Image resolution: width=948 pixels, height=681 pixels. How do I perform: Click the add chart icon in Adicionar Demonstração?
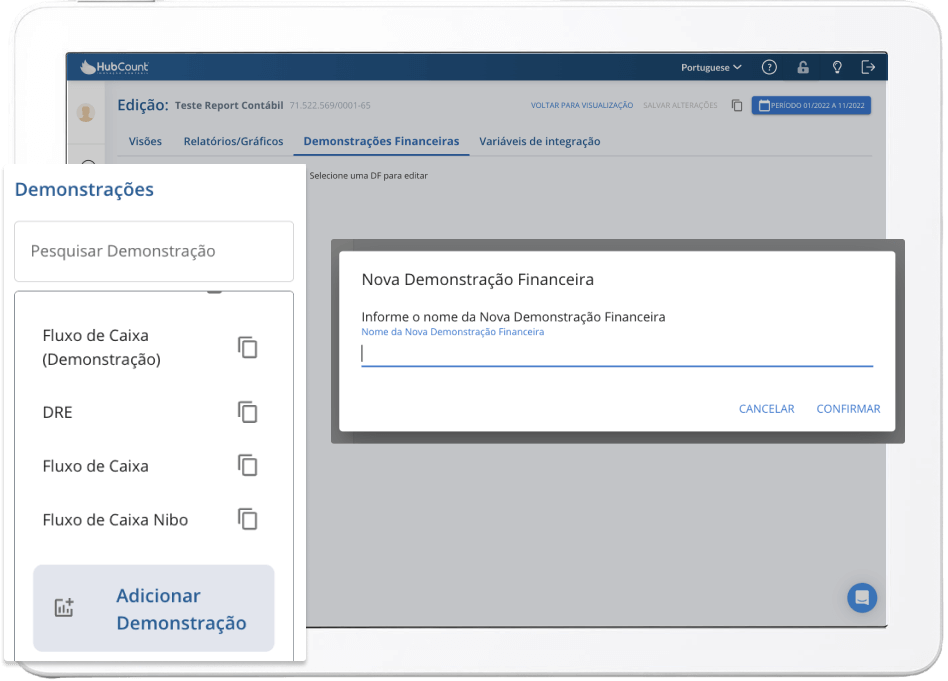pyautogui.click(x=64, y=608)
